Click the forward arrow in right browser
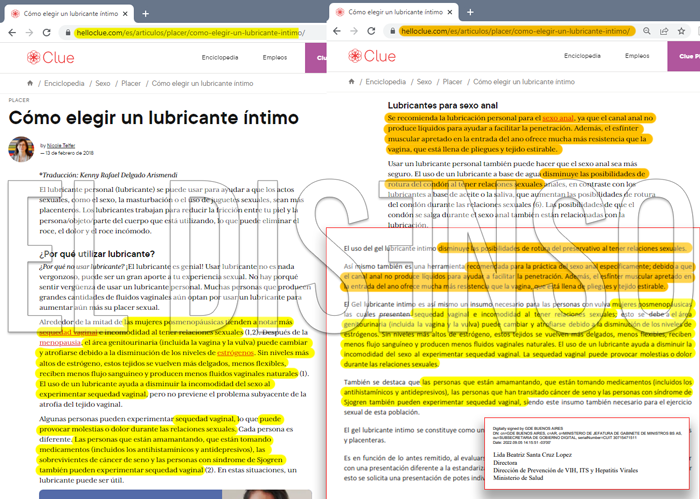Image resolution: width=700 pixels, height=499 pixels. point(354,31)
